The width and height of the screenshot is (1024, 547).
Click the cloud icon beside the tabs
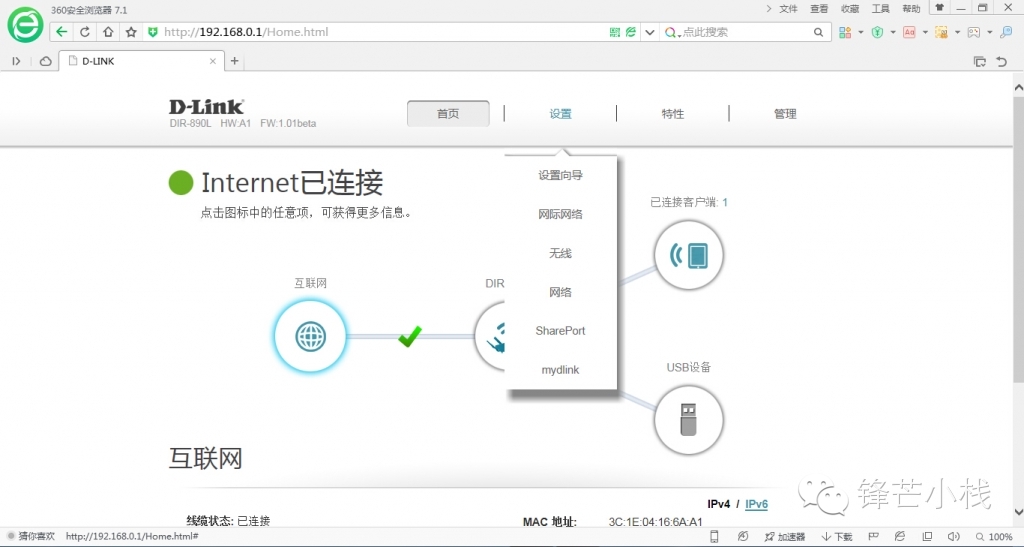pos(45,61)
